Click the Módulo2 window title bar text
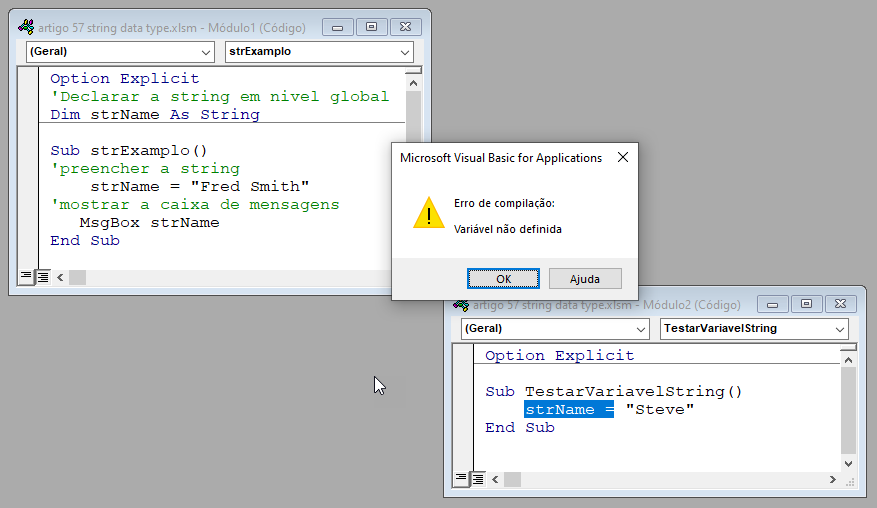The width and height of the screenshot is (877, 508). 607,305
